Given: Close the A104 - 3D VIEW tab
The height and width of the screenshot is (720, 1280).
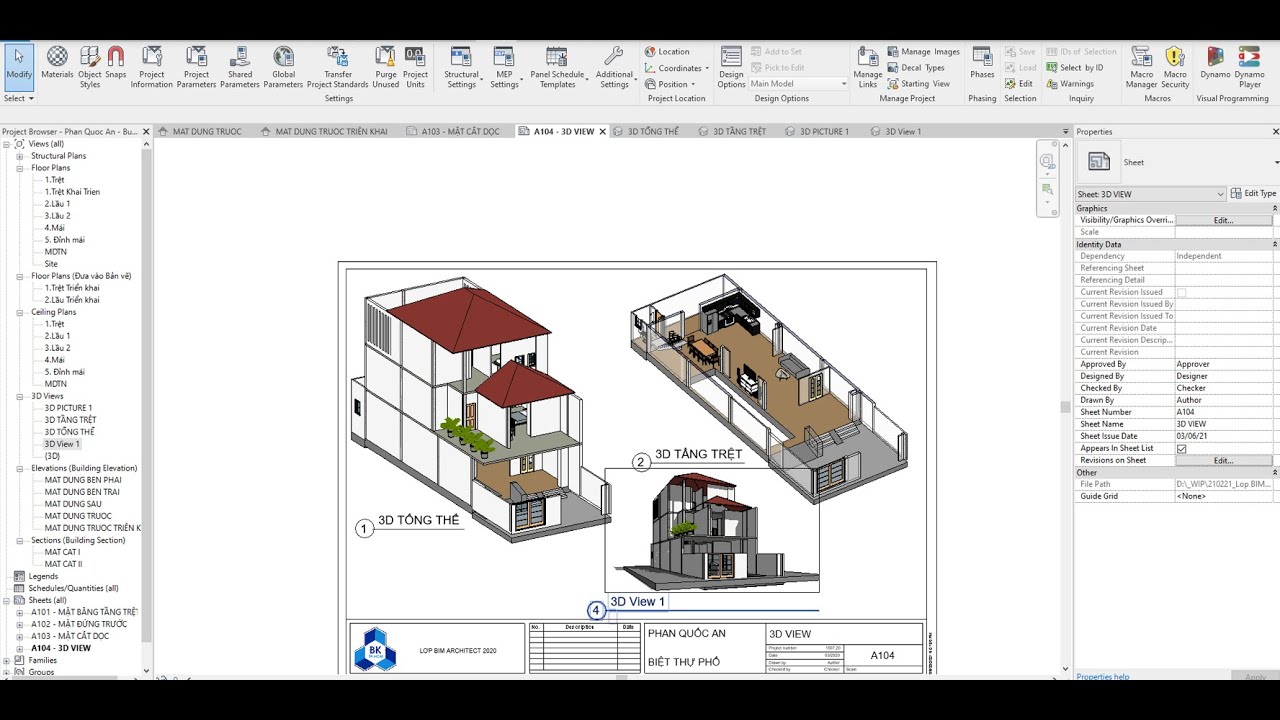Looking at the screenshot, I should coord(602,131).
